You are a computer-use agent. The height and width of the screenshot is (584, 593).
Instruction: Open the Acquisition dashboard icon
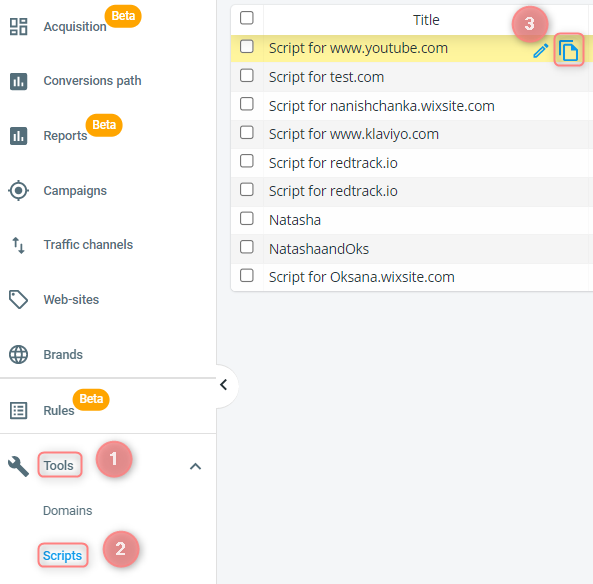(19, 26)
